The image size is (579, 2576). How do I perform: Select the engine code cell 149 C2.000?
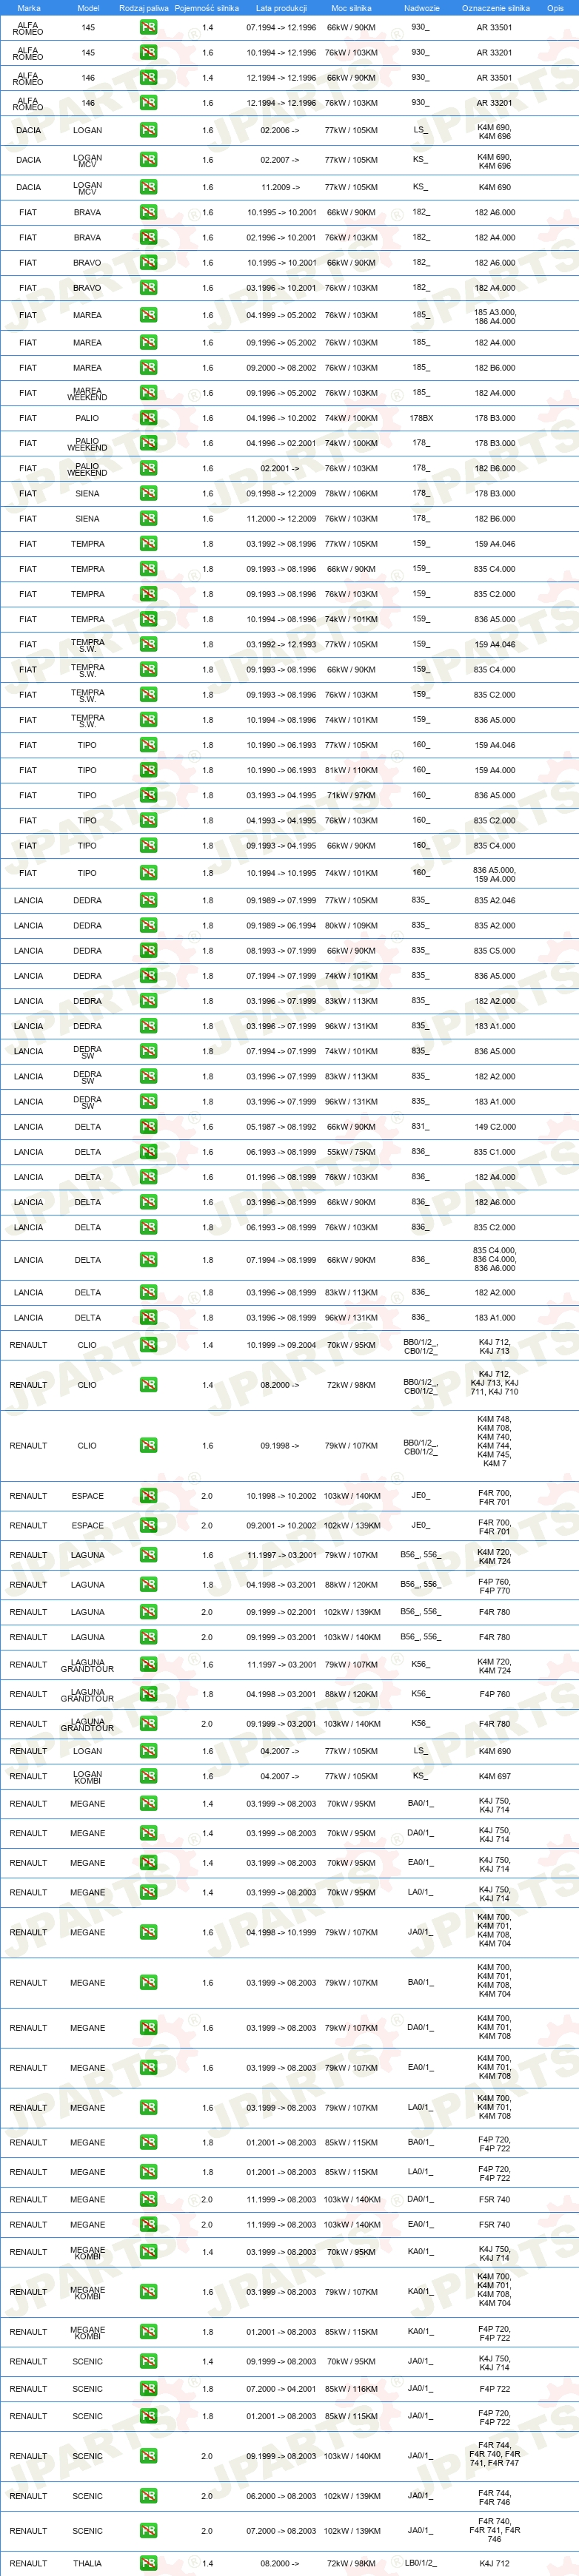pyautogui.click(x=494, y=1127)
